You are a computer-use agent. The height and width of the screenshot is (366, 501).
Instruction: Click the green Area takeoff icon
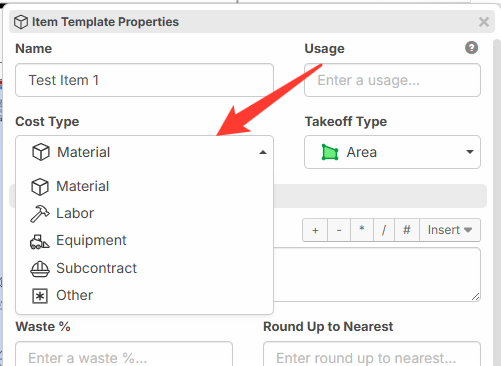point(330,152)
